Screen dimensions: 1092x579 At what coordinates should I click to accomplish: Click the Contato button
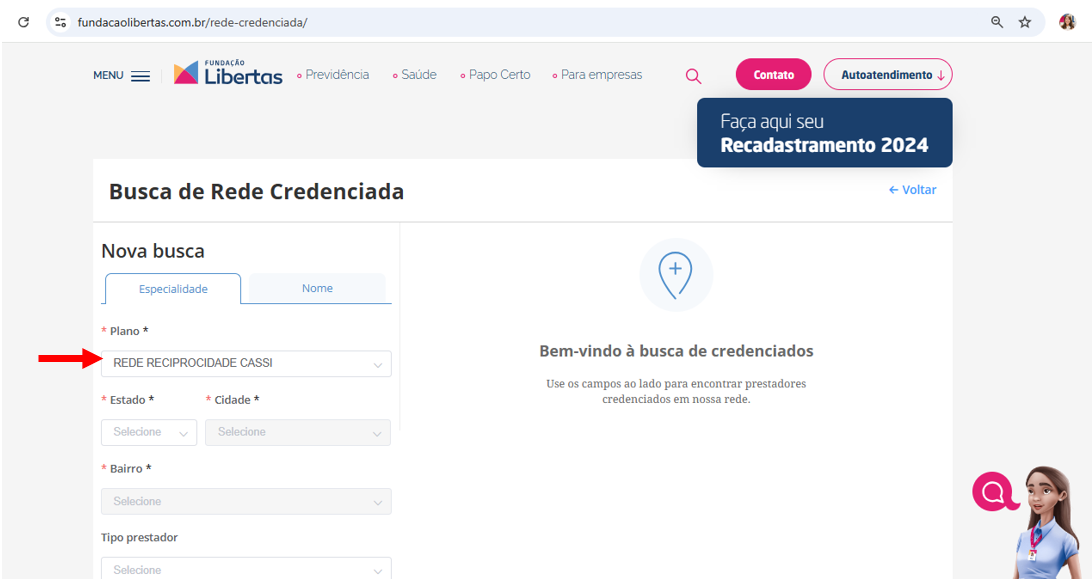point(774,75)
